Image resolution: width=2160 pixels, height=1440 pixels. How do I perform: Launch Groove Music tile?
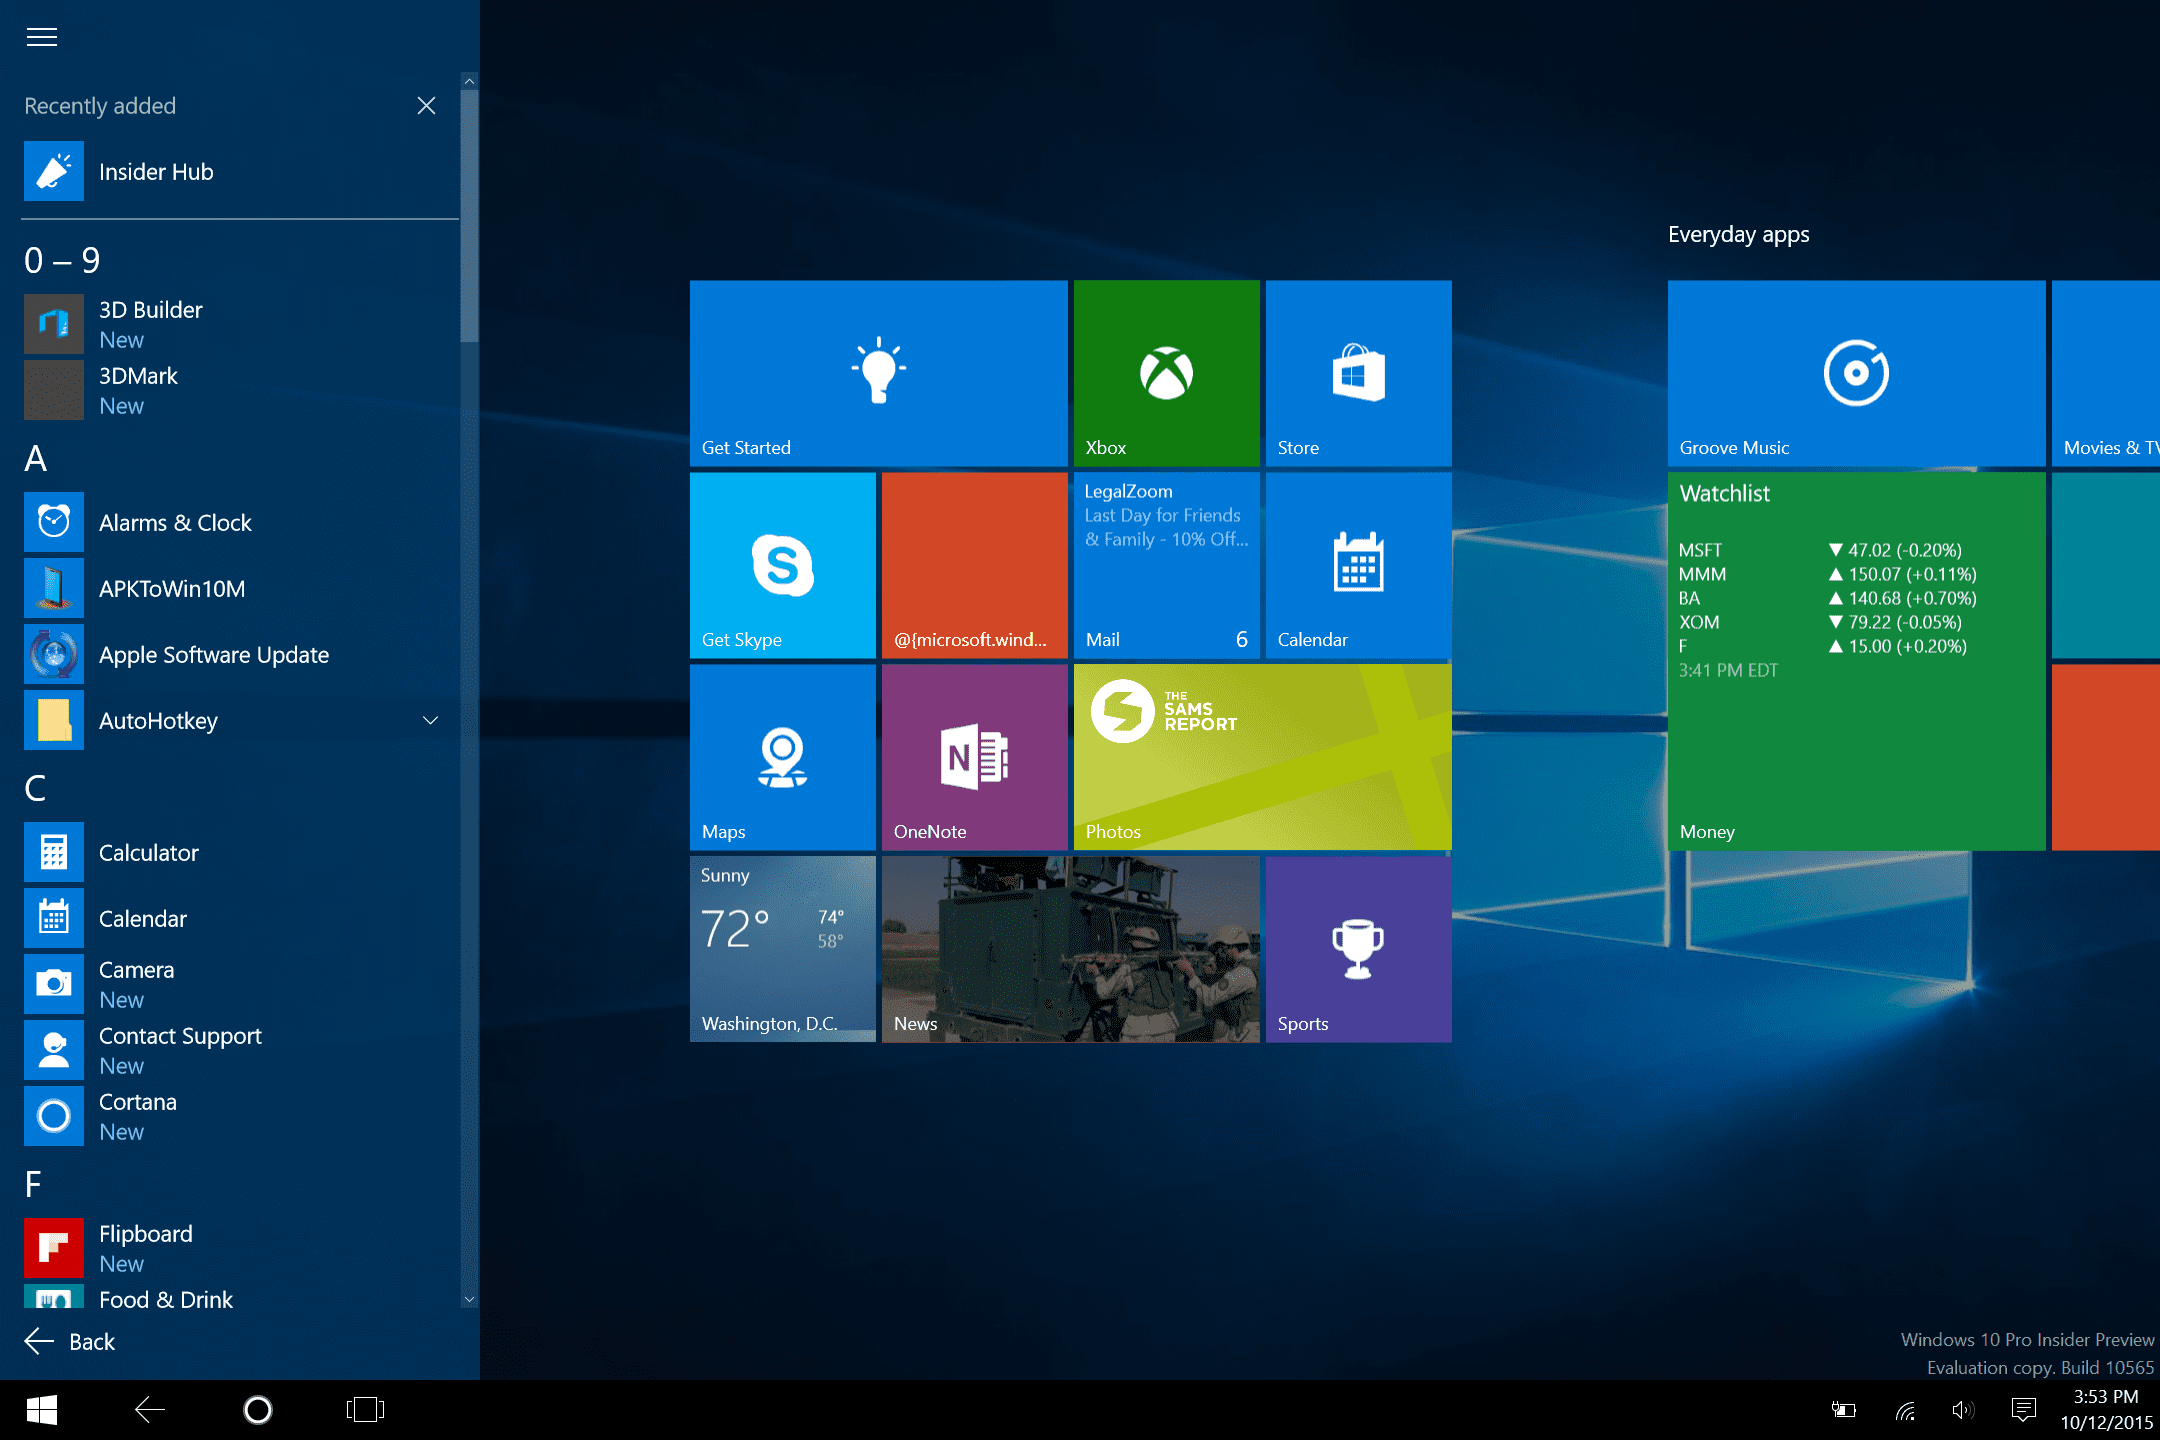pos(1856,373)
